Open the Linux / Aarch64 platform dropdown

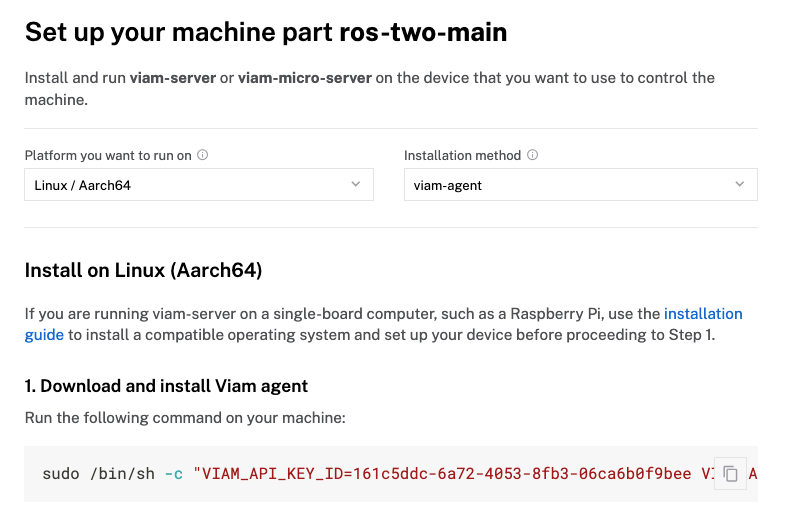[x=199, y=185]
